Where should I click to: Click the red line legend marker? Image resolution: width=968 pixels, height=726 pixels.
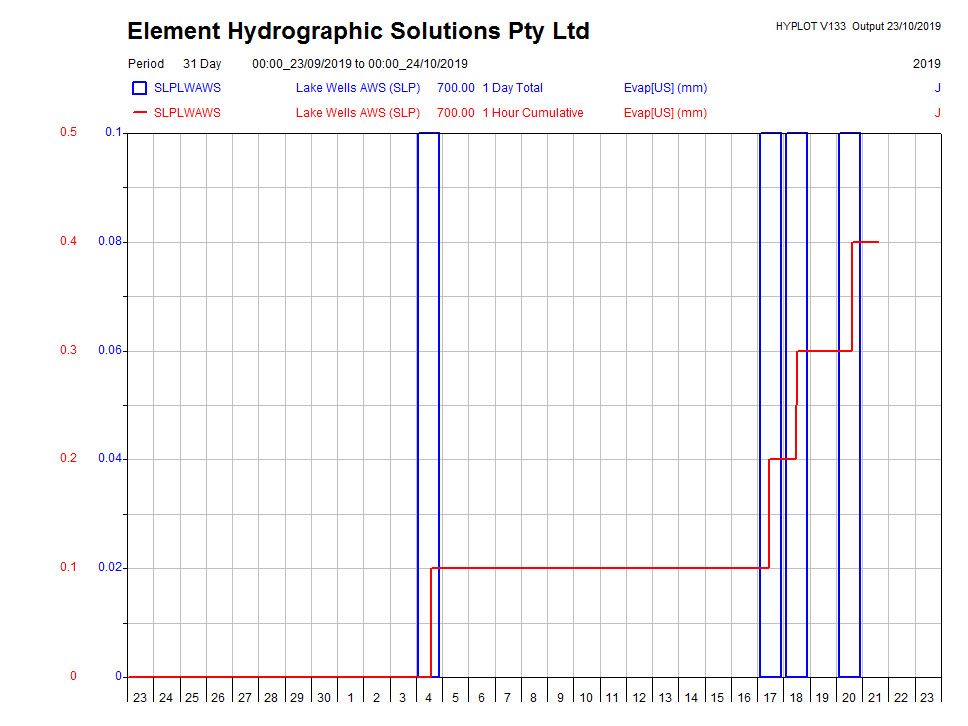point(140,113)
